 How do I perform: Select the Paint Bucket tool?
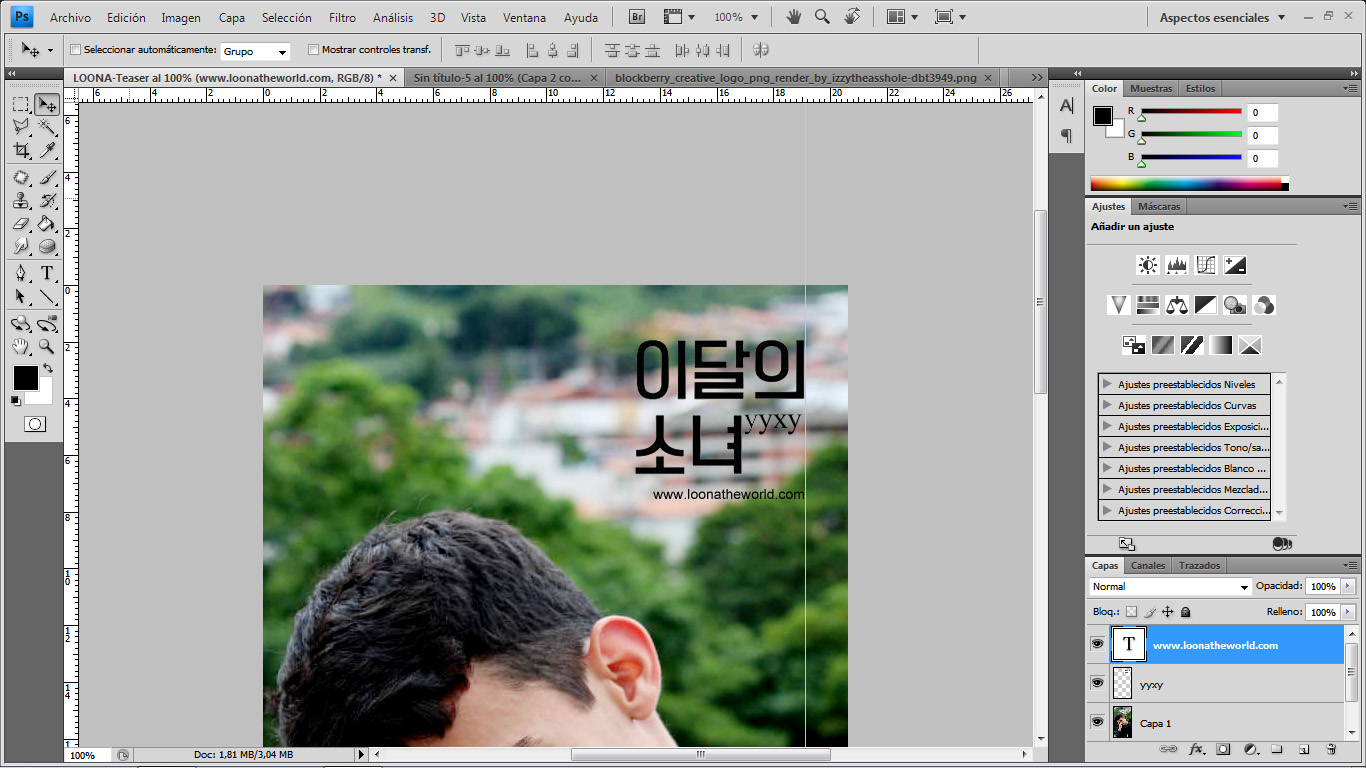(x=47, y=224)
